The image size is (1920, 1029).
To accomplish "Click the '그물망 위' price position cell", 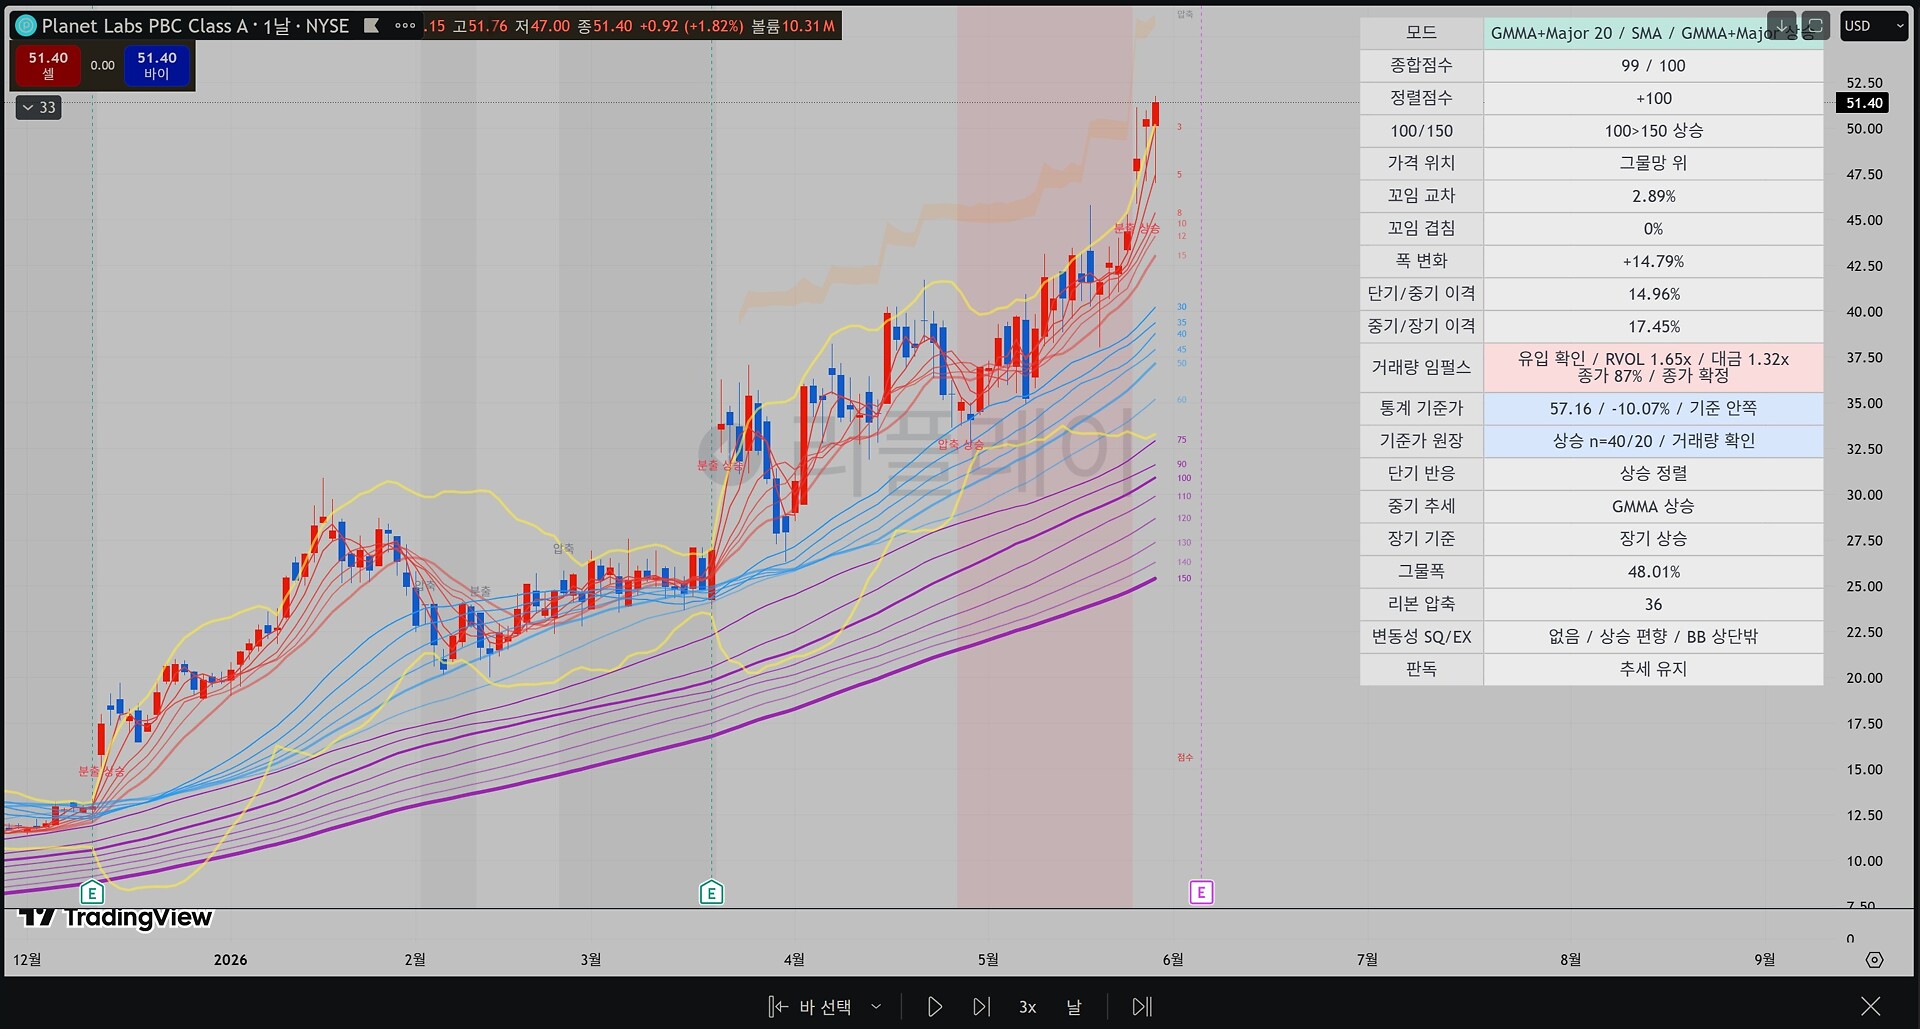I will point(1653,163).
